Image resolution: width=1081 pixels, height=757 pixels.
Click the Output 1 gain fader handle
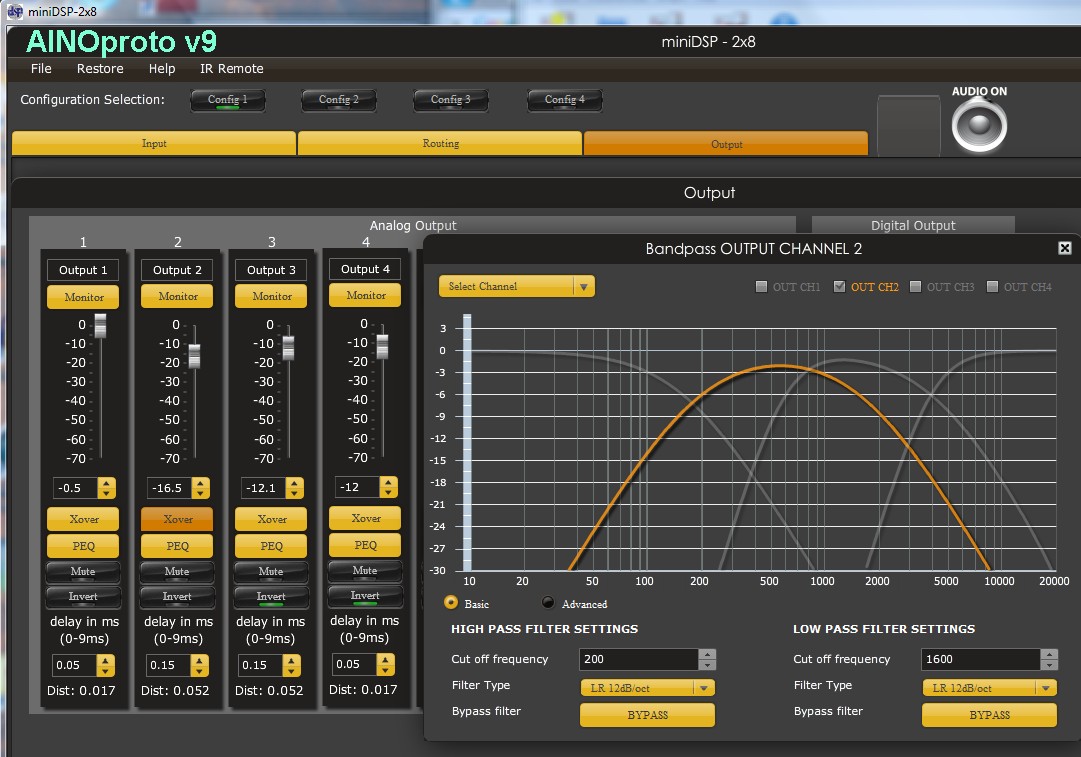coord(101,325)
